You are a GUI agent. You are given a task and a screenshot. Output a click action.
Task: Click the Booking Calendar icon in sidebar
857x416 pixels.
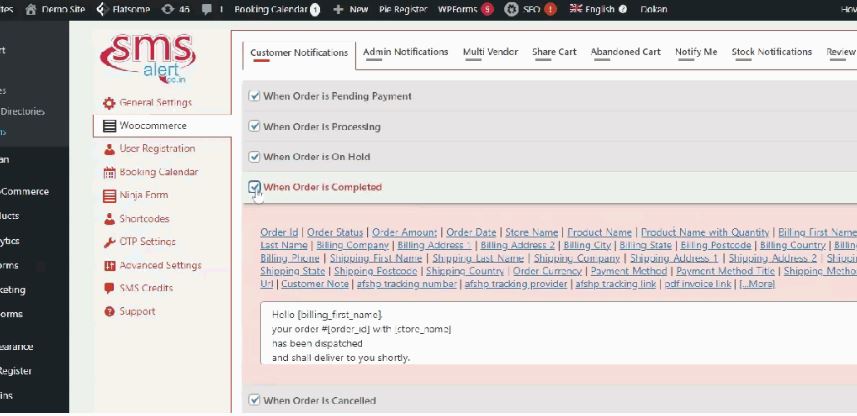[109, 172]
